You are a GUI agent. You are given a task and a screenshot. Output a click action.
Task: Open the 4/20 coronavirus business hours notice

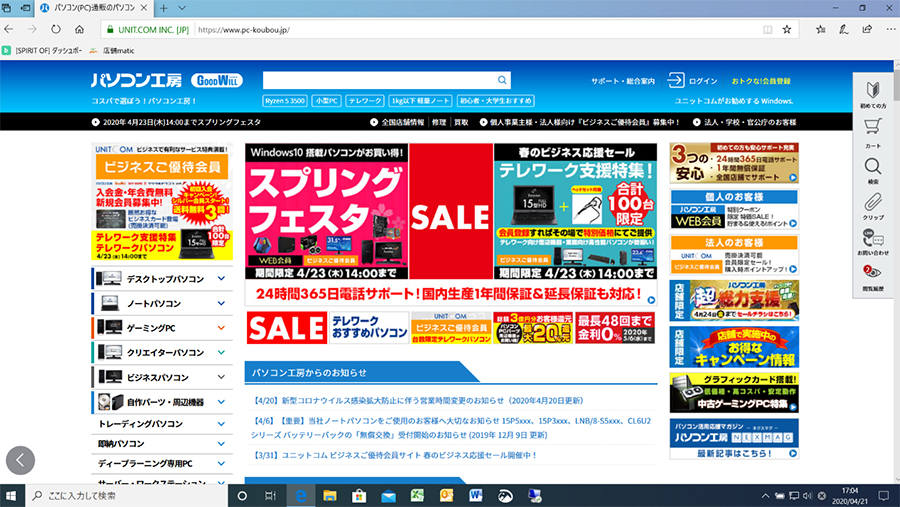pyautogui.click(x=418, y=400)
